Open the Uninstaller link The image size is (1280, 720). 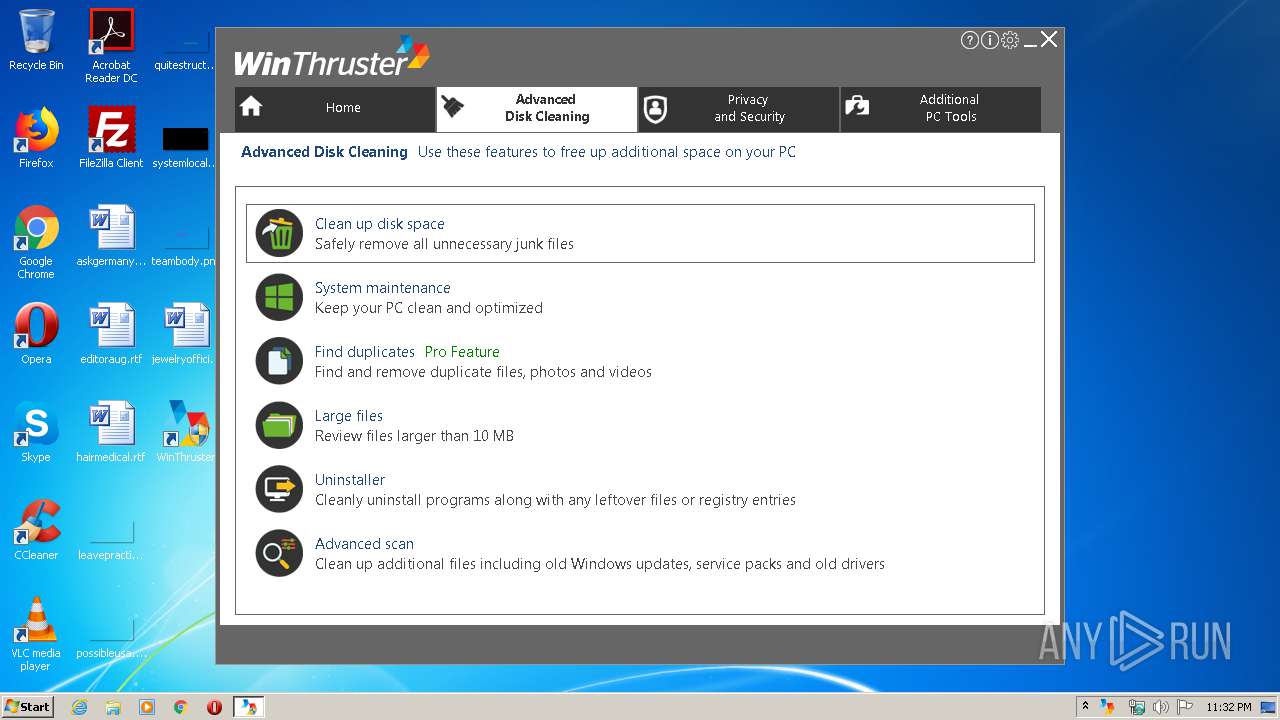(x=350, y=480)
